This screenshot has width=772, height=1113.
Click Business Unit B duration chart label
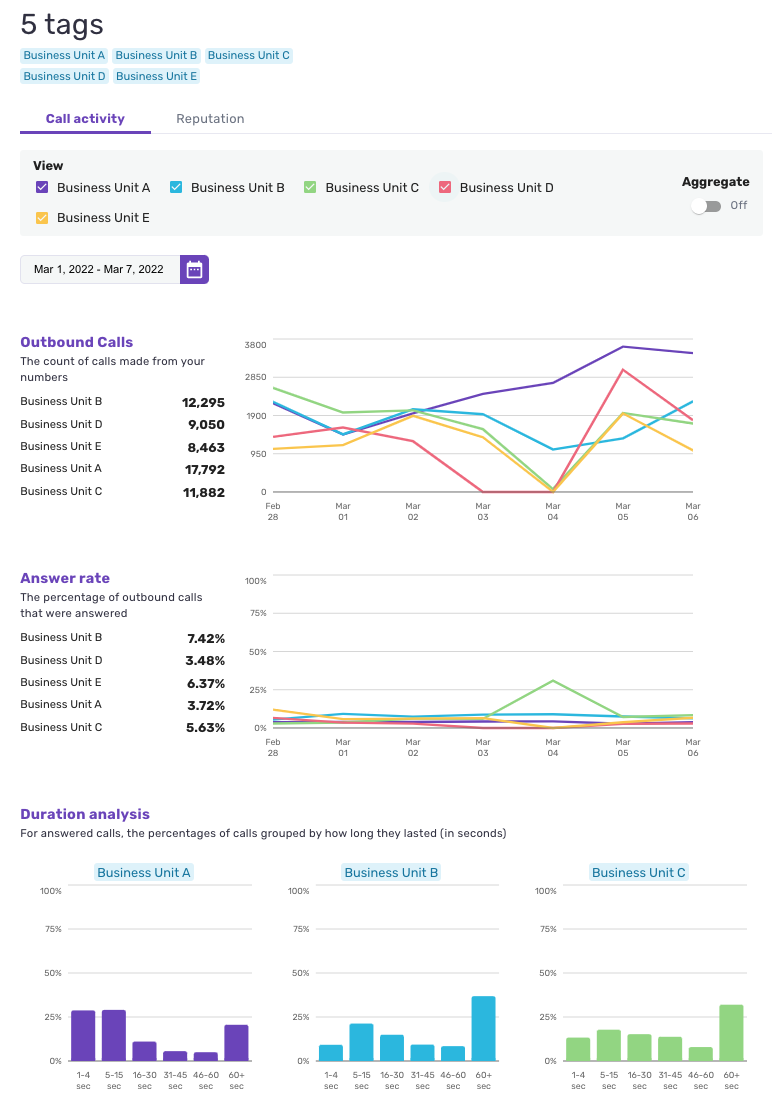(391, 873)
